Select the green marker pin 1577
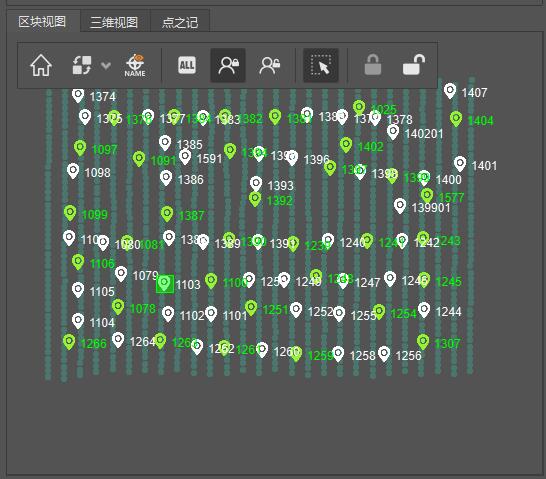 pos(427,196)
